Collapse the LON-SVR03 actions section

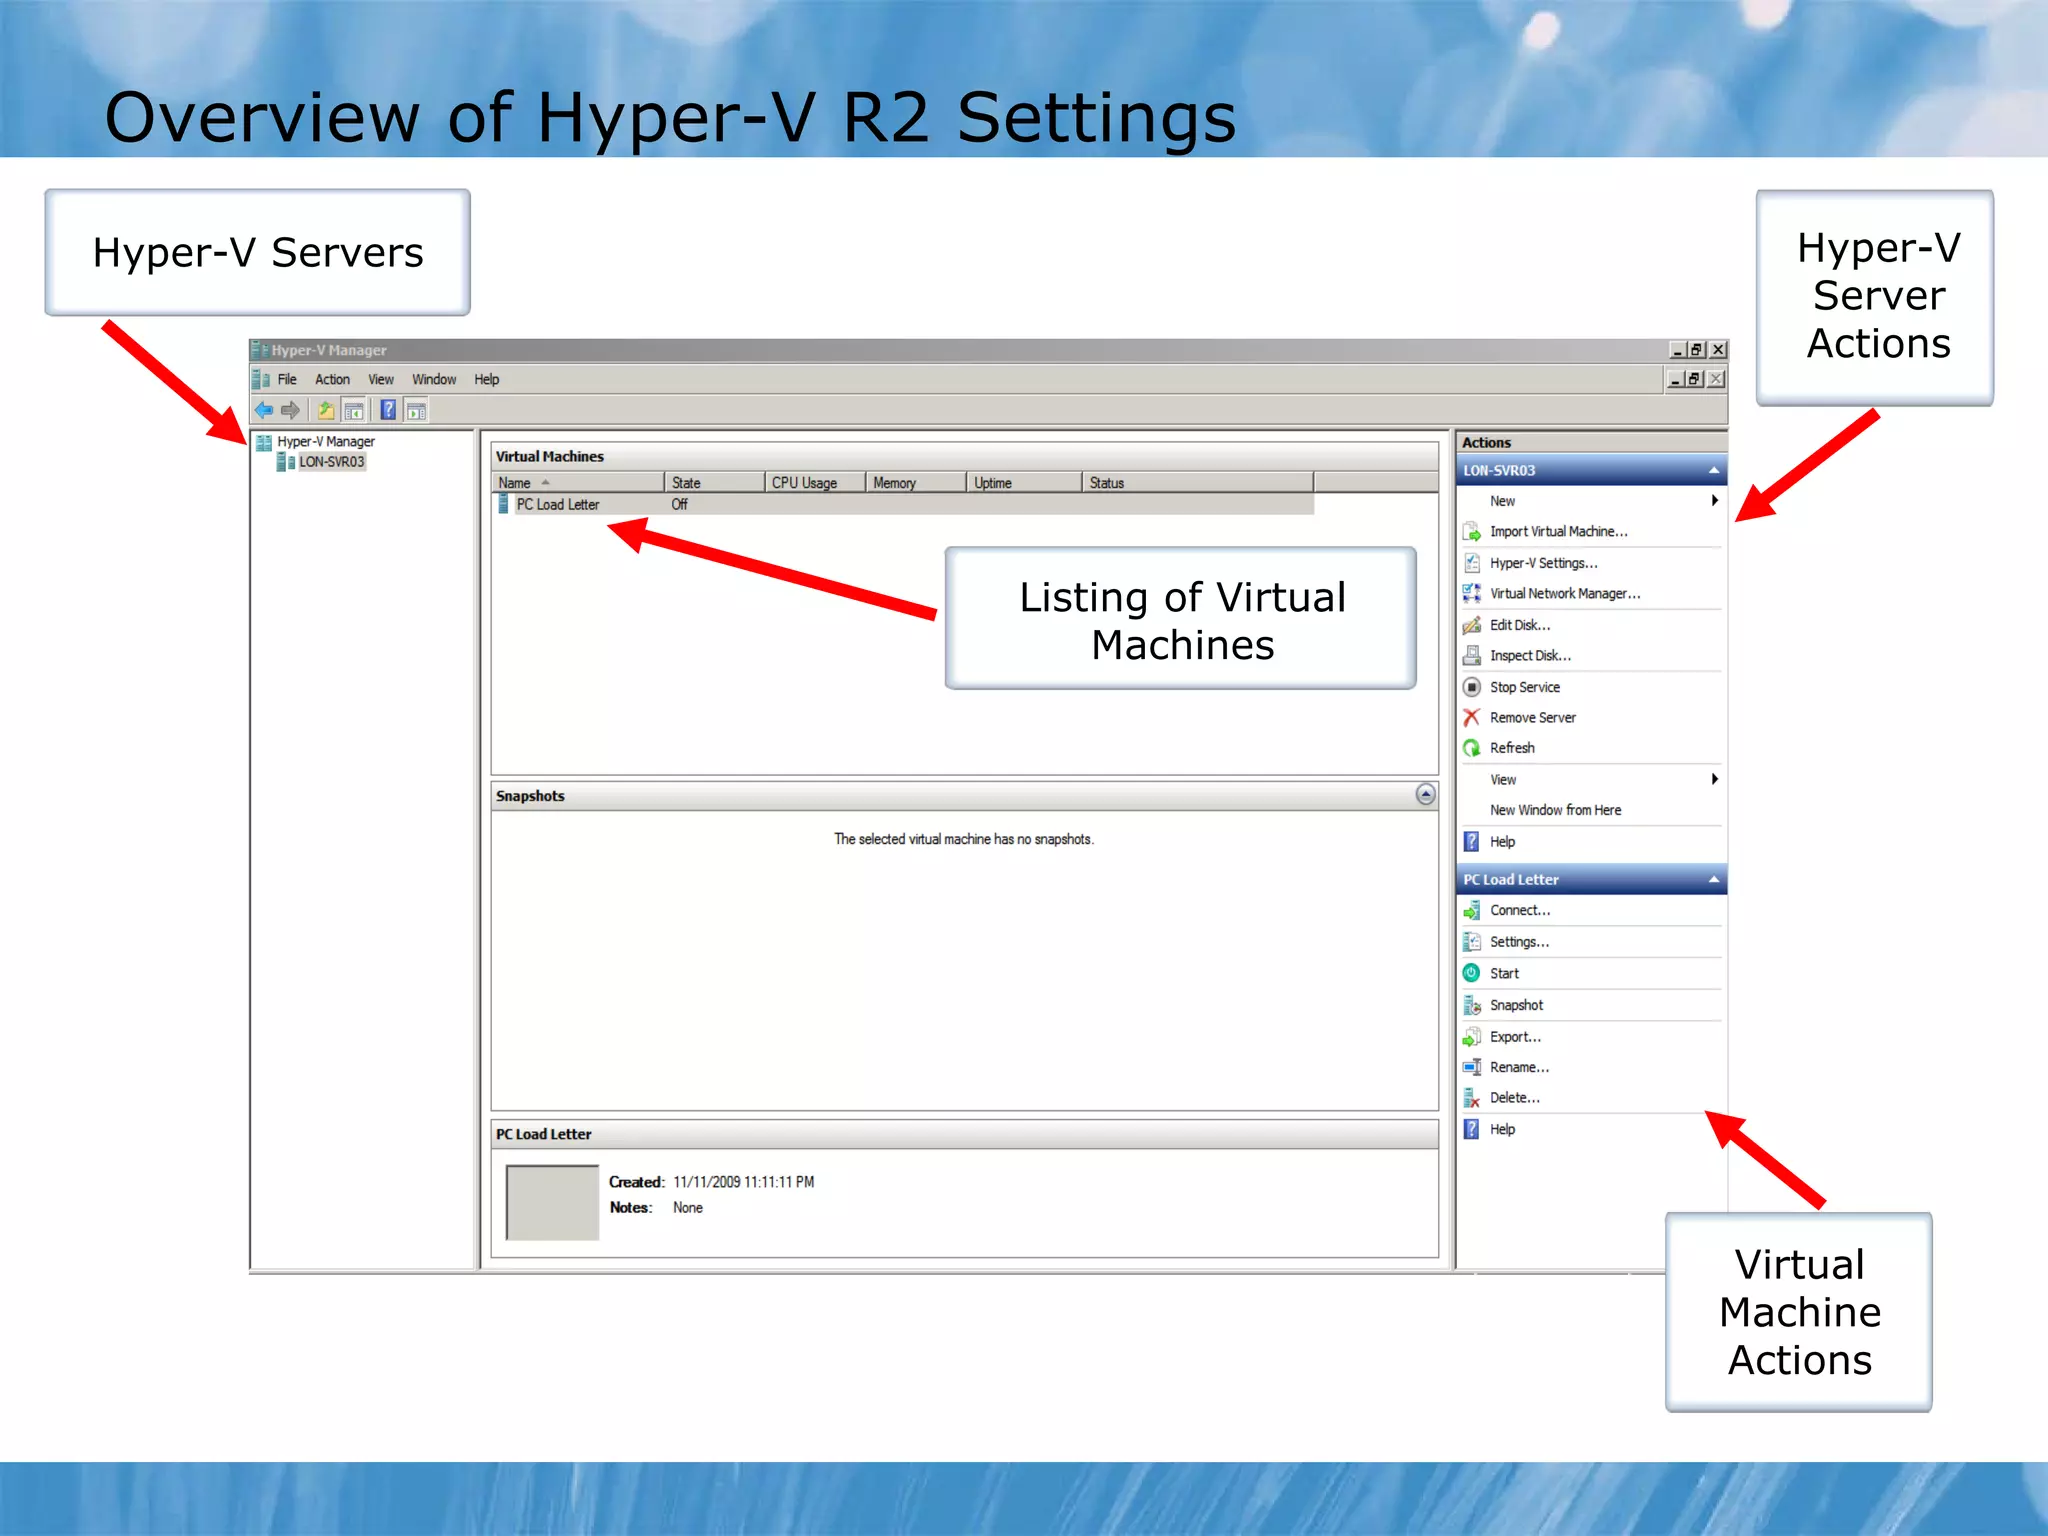tap(1714, 470)
